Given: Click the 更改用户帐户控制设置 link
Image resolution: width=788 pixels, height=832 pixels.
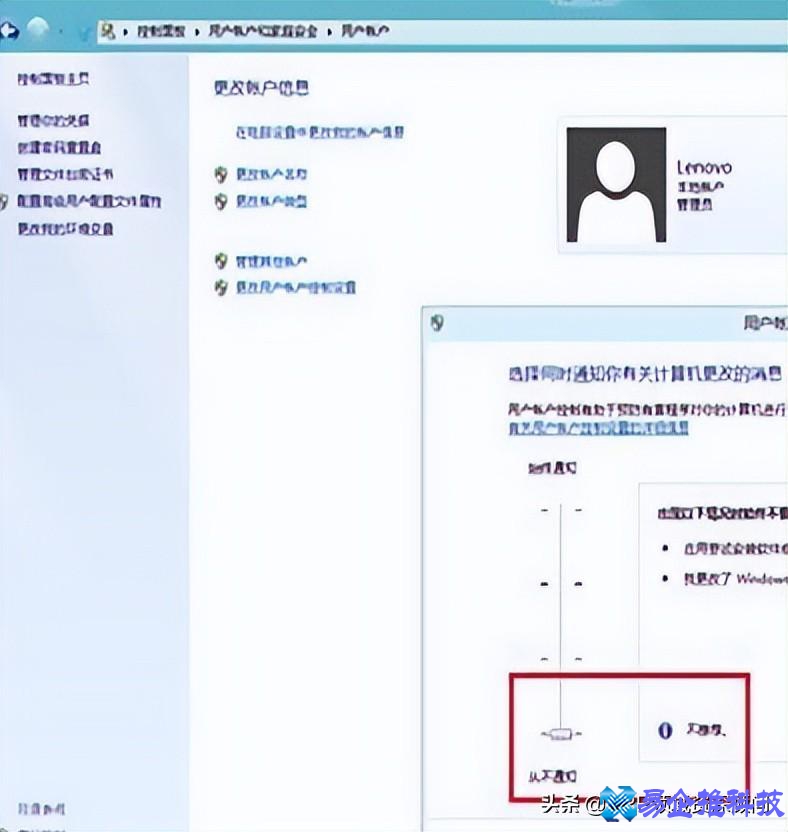Looking at the screenshot, I should (296, 288).
